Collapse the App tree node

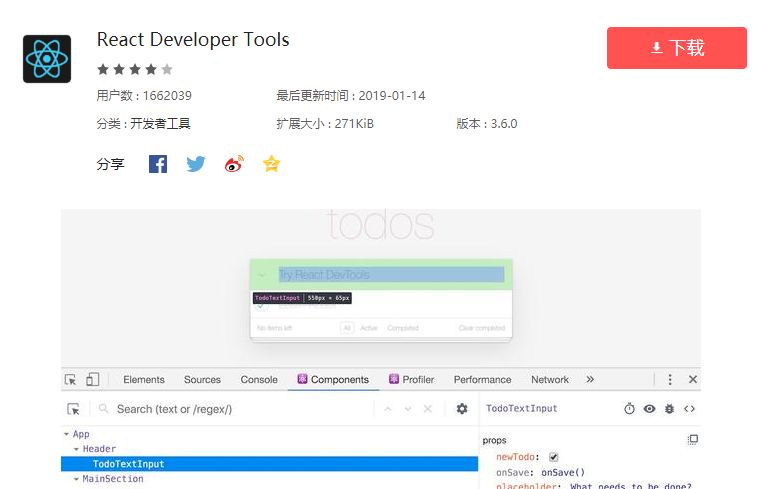pos(66,434)
